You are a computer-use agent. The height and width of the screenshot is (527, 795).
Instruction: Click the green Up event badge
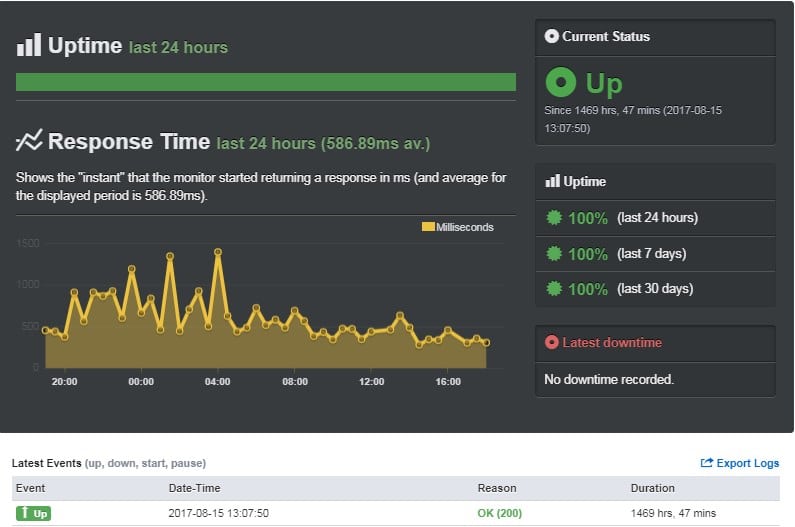(33, 513)
